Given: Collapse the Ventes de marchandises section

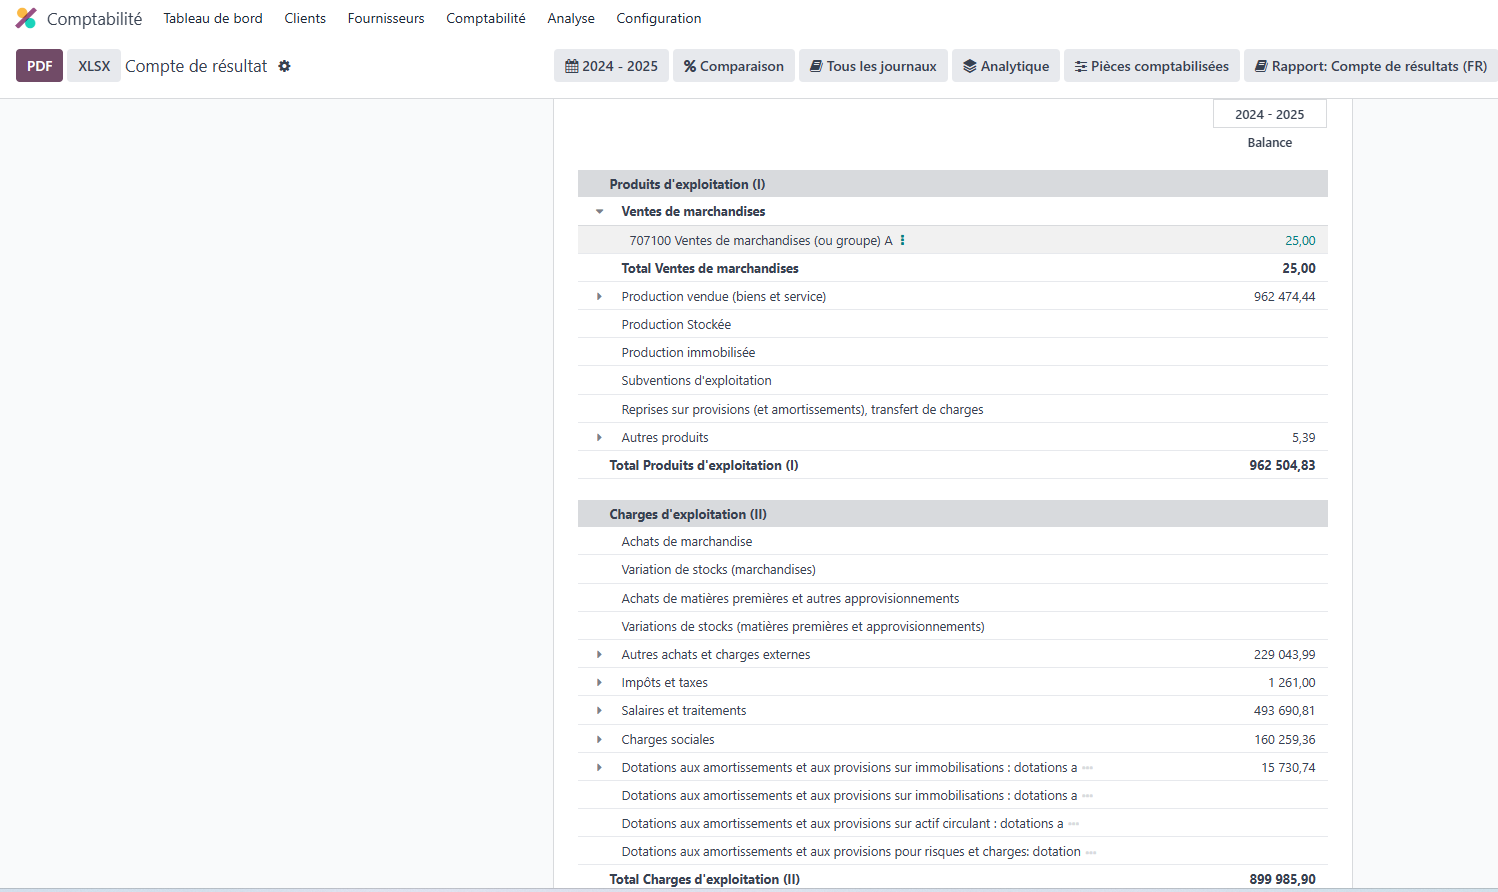Looking at the screenshot, I should click(x=600, y=212).
